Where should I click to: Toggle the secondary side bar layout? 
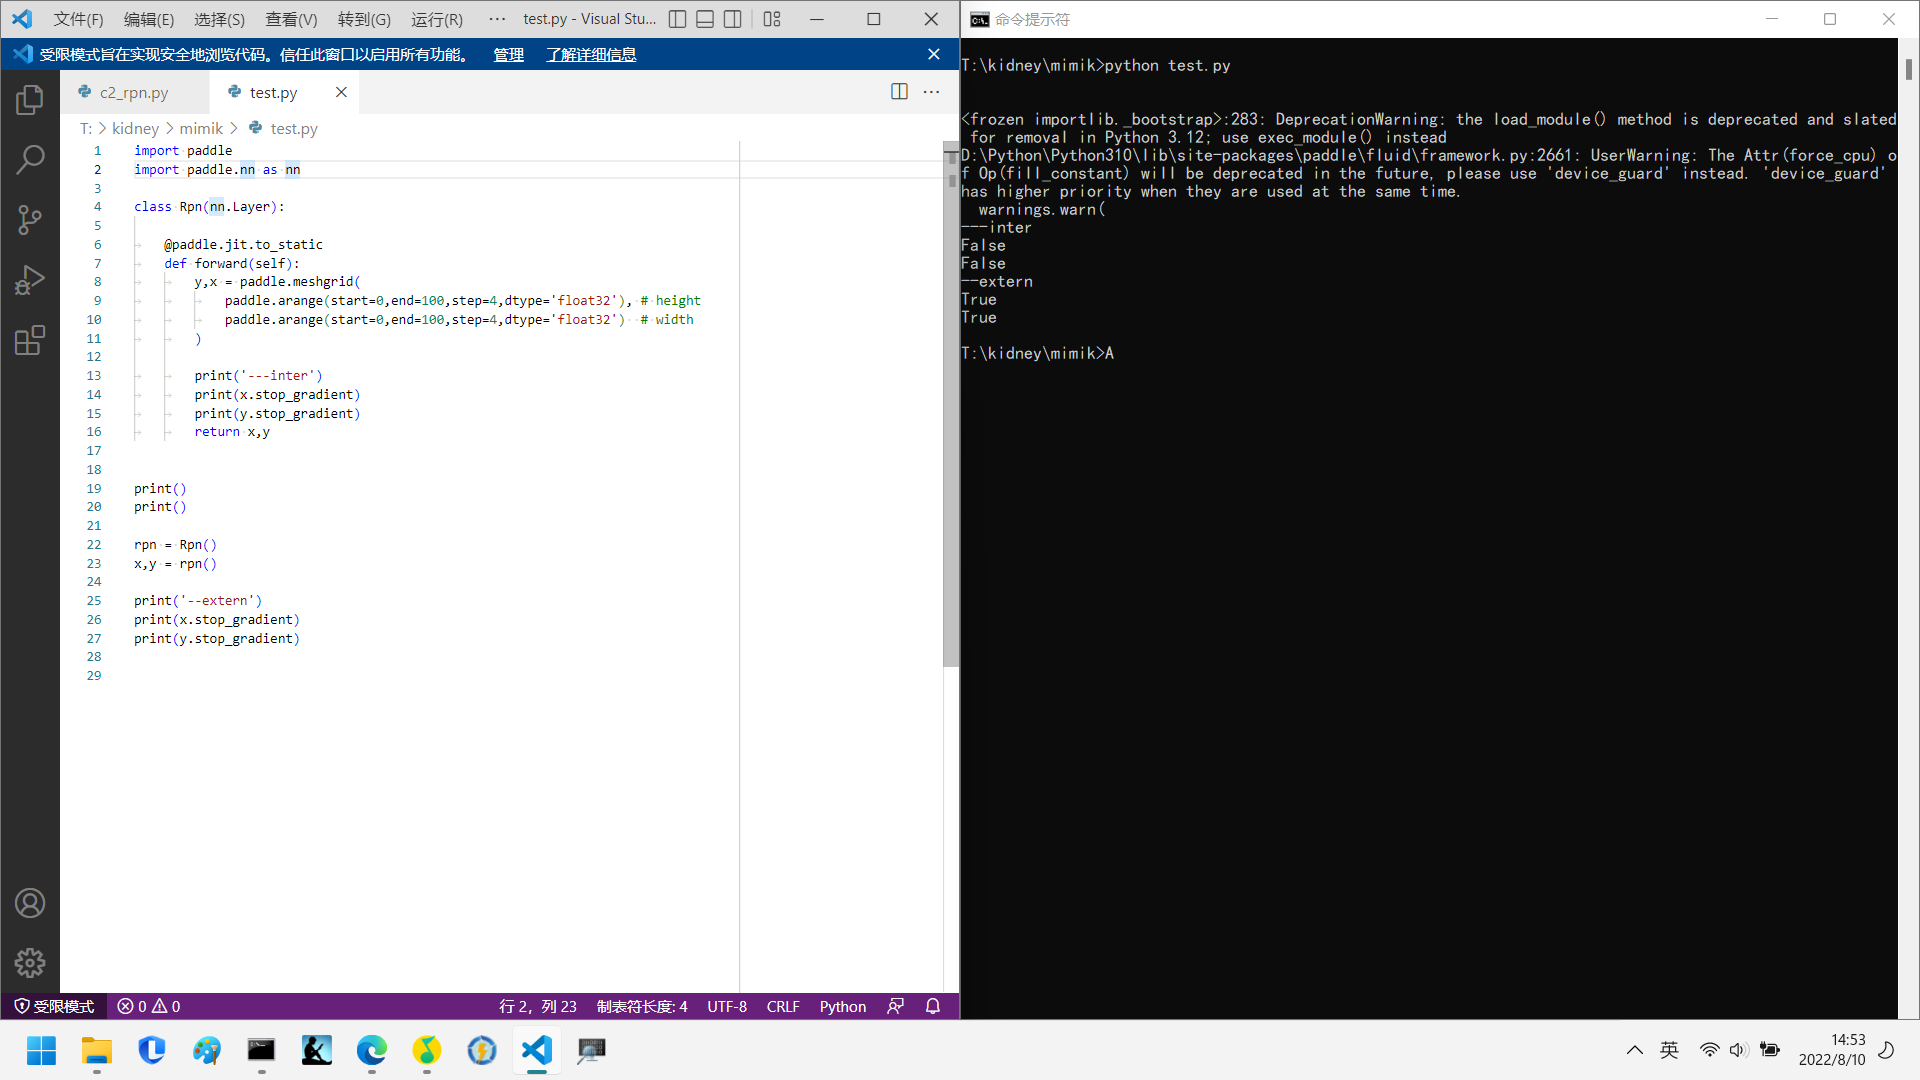733,19
